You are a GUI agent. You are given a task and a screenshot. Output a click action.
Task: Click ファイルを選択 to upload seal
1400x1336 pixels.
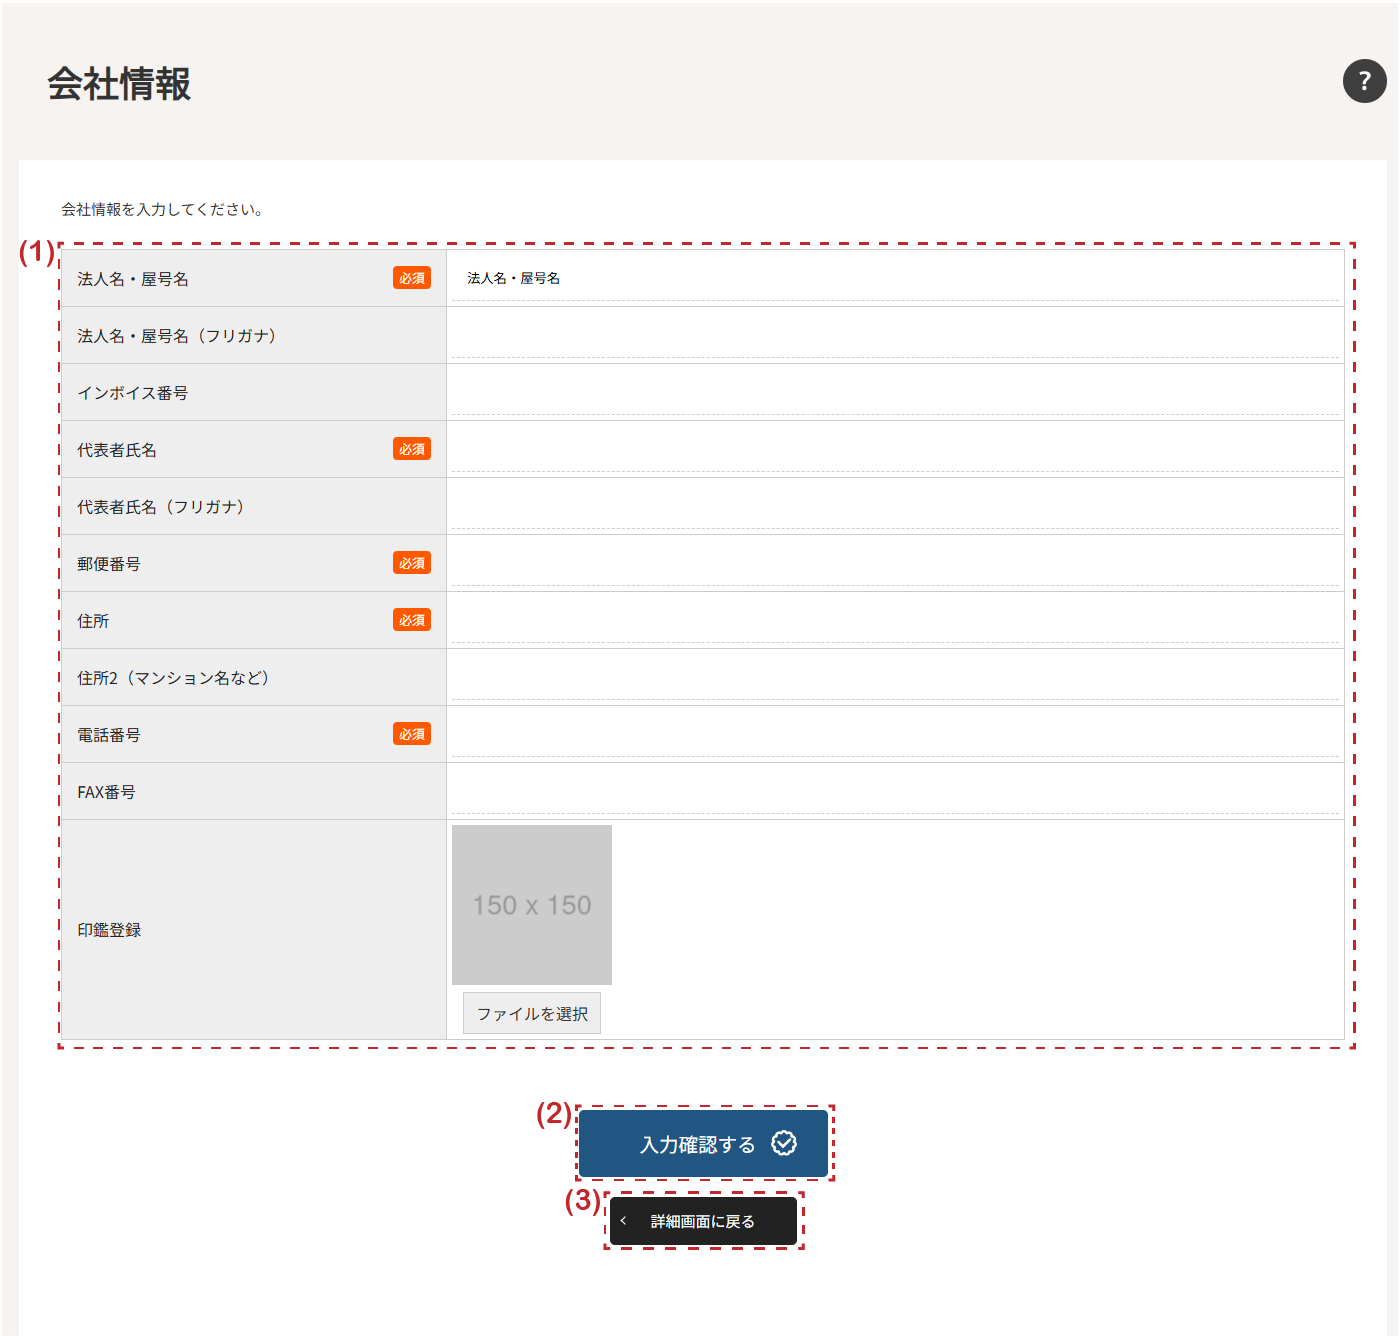(531, 1013)
